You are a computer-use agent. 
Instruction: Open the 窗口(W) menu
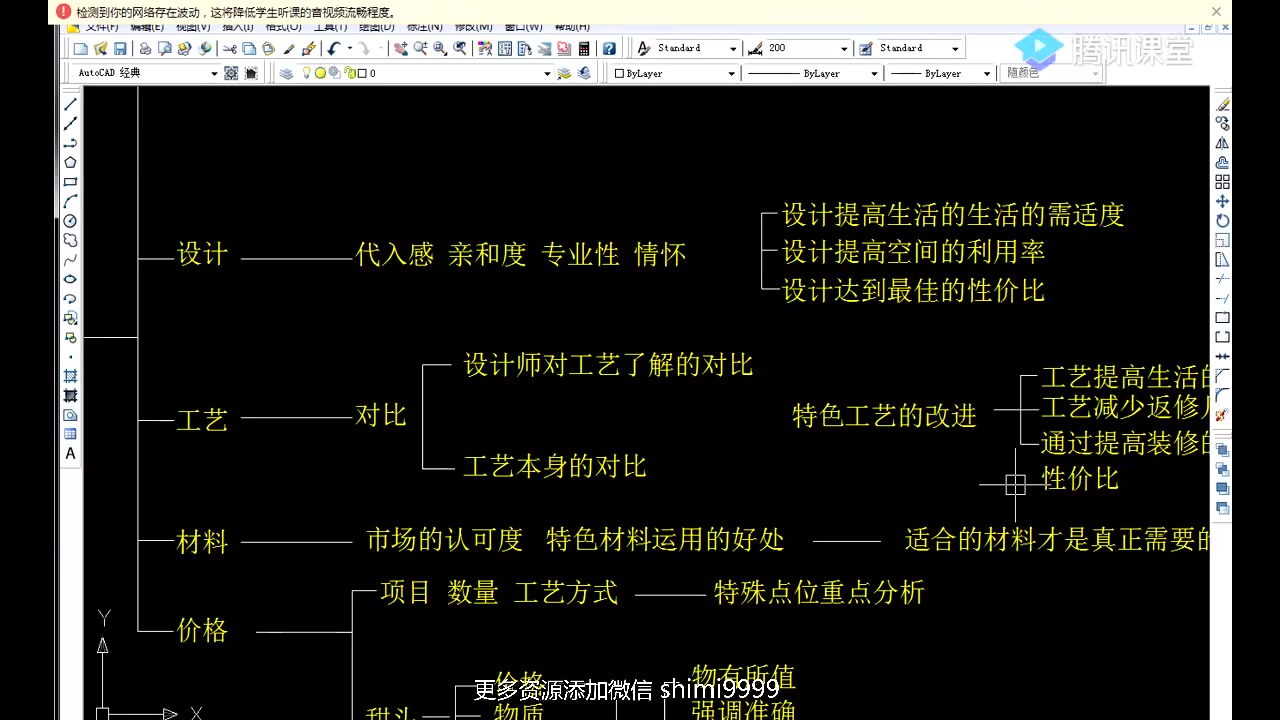(x=523, y=27)
